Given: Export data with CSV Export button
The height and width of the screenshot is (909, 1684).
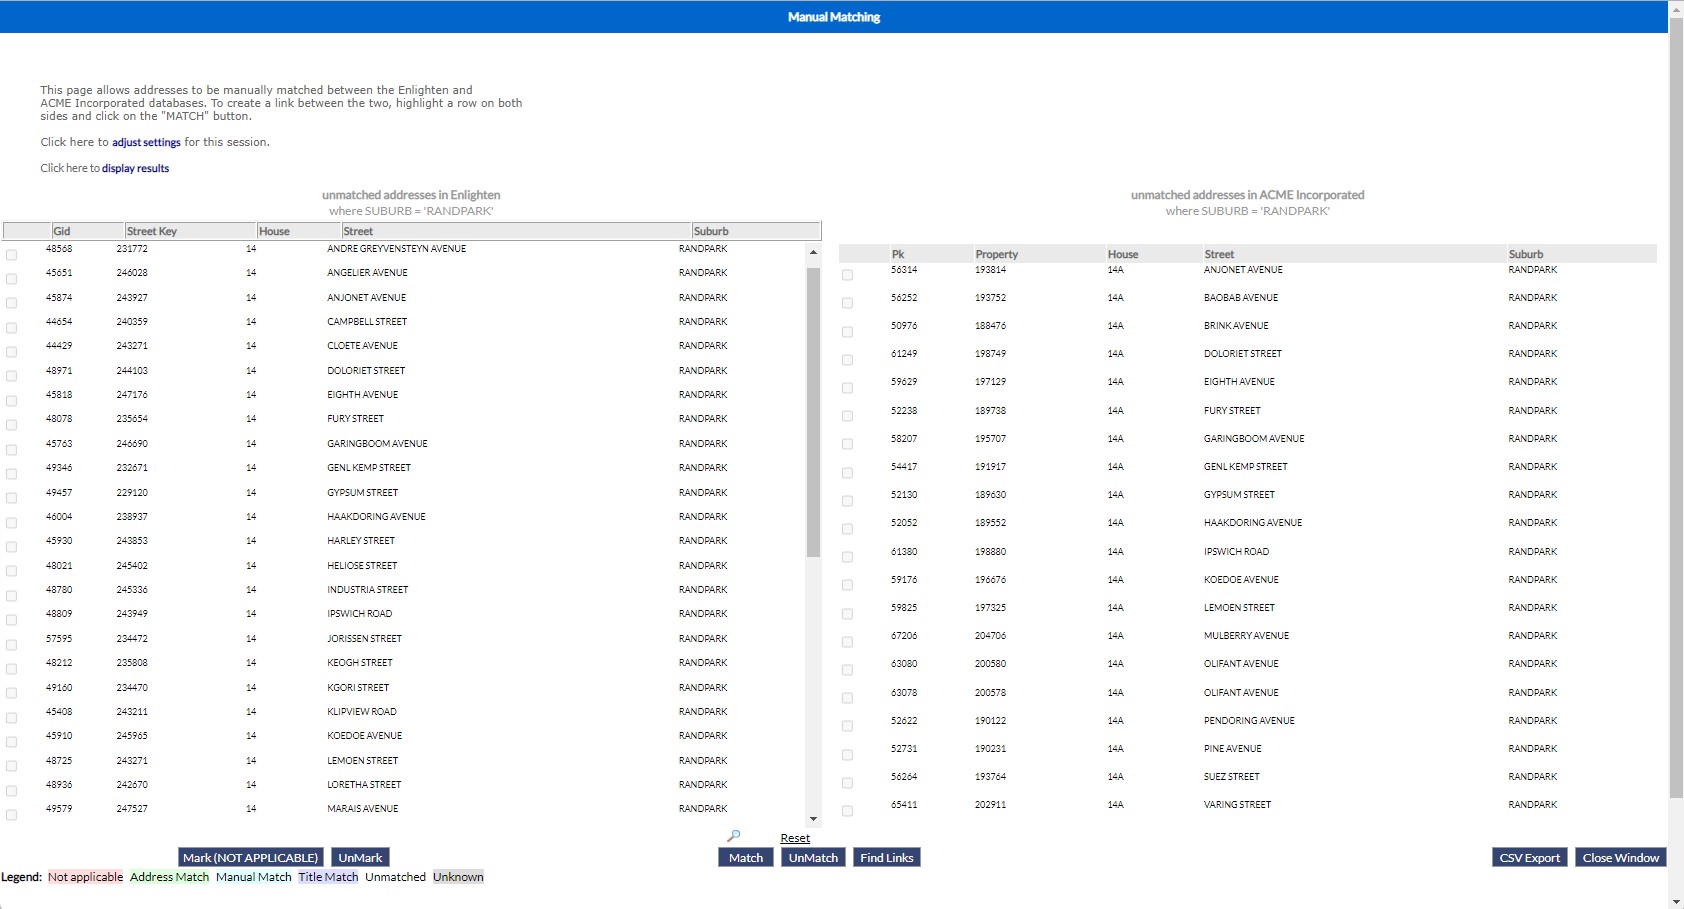Looking at the screenshot, I should [x=1529, y=858].
